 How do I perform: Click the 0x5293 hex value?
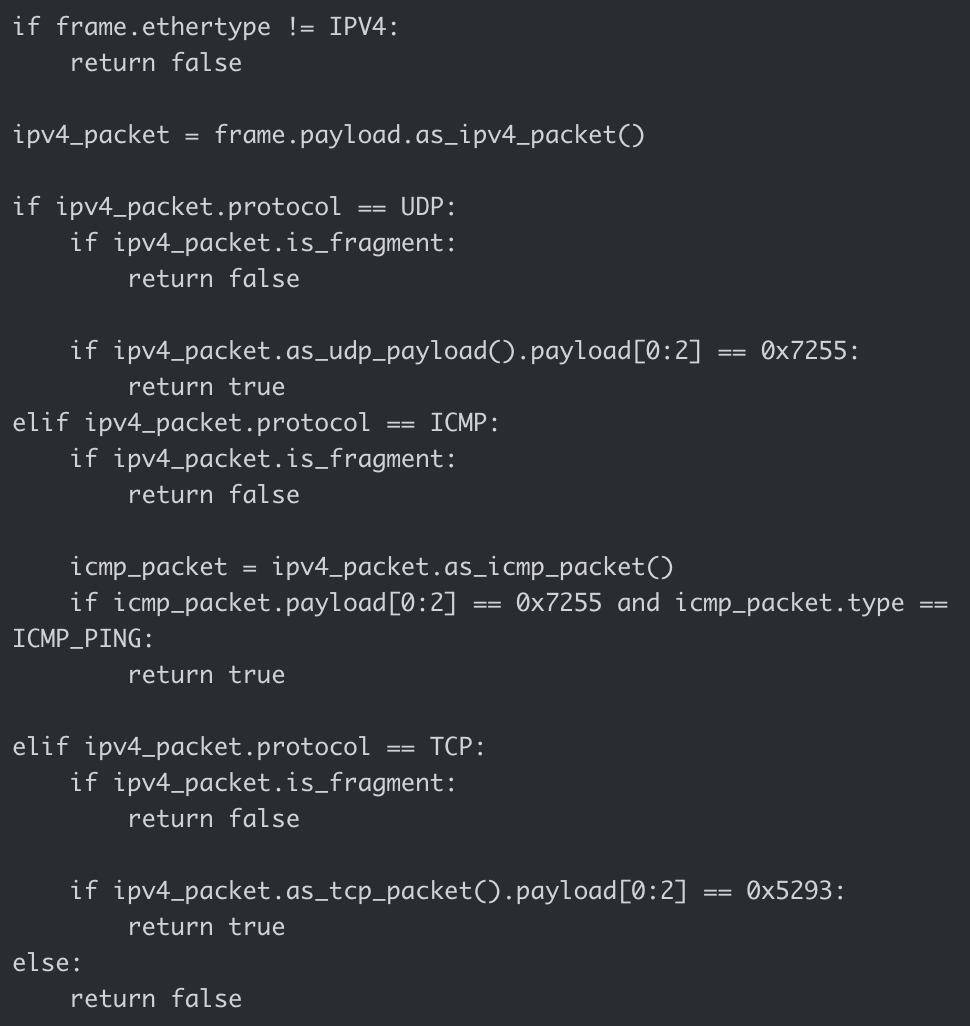tap(789, 890)
